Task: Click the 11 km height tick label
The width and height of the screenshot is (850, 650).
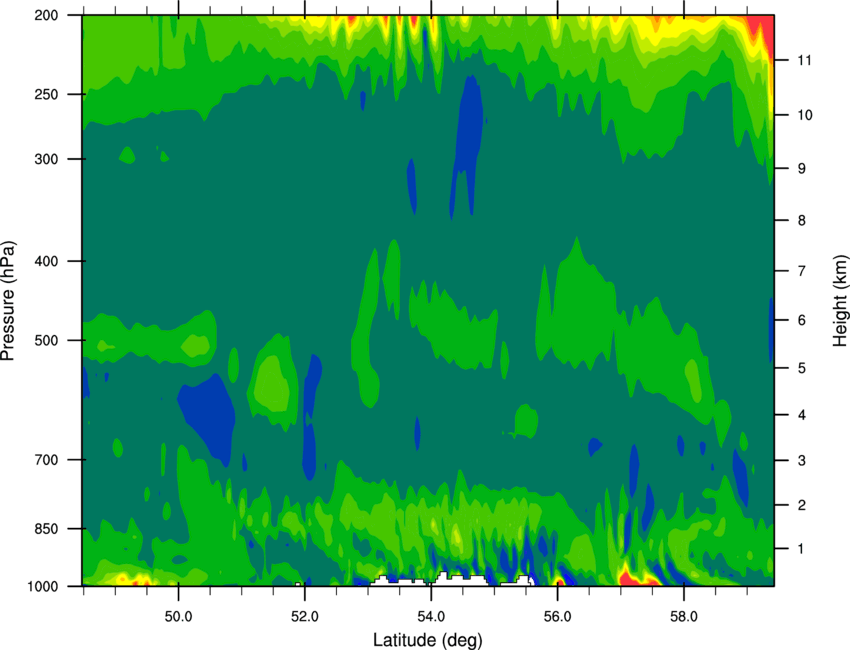Action: [804, 60]
